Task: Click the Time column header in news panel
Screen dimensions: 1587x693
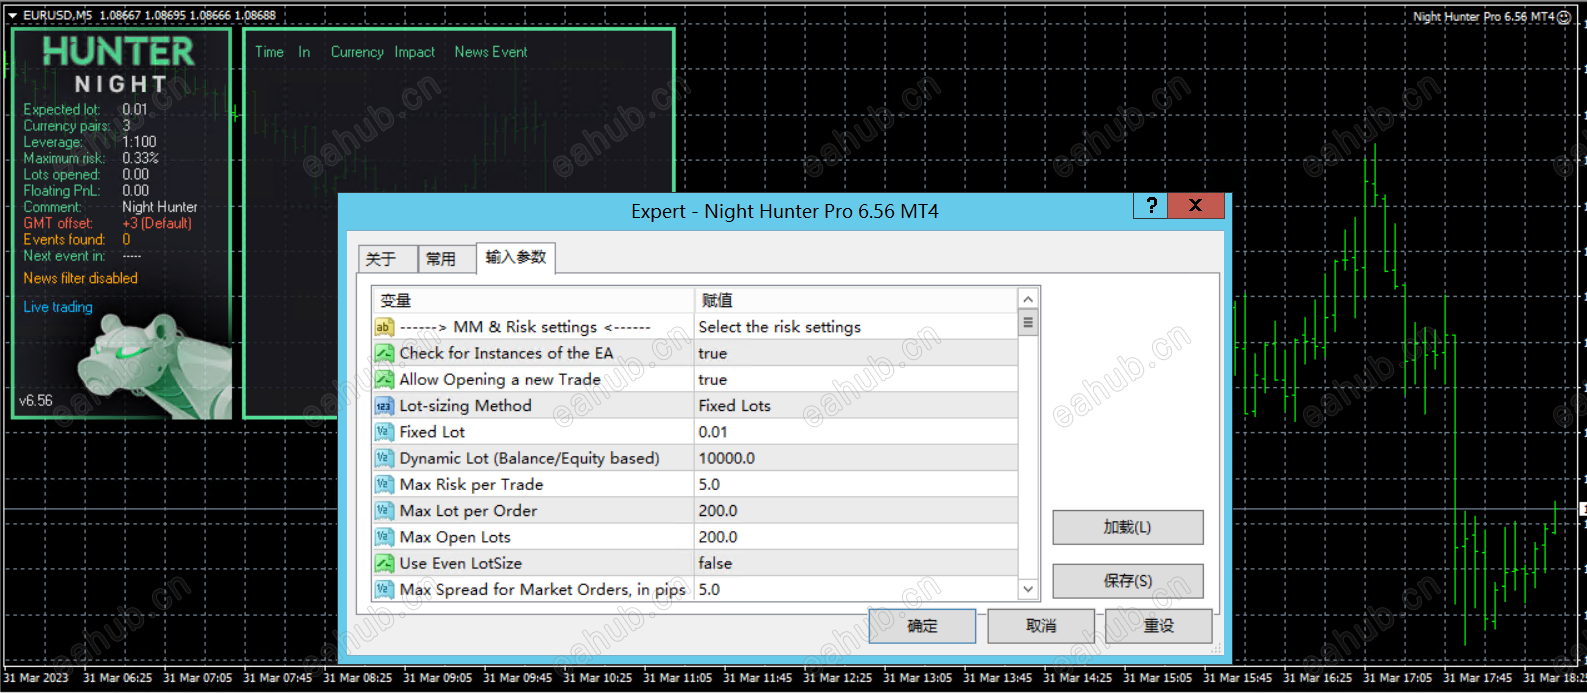Action: 269,52
